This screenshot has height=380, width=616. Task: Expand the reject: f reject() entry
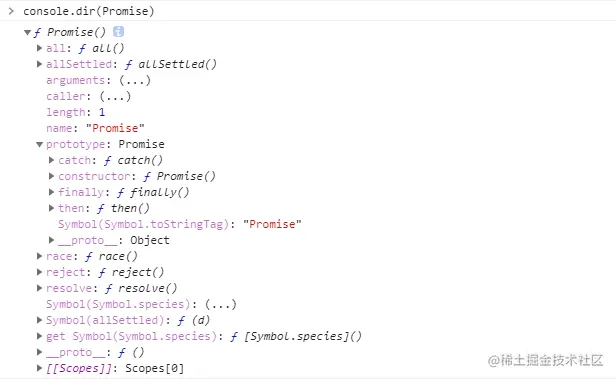(39, 272)
